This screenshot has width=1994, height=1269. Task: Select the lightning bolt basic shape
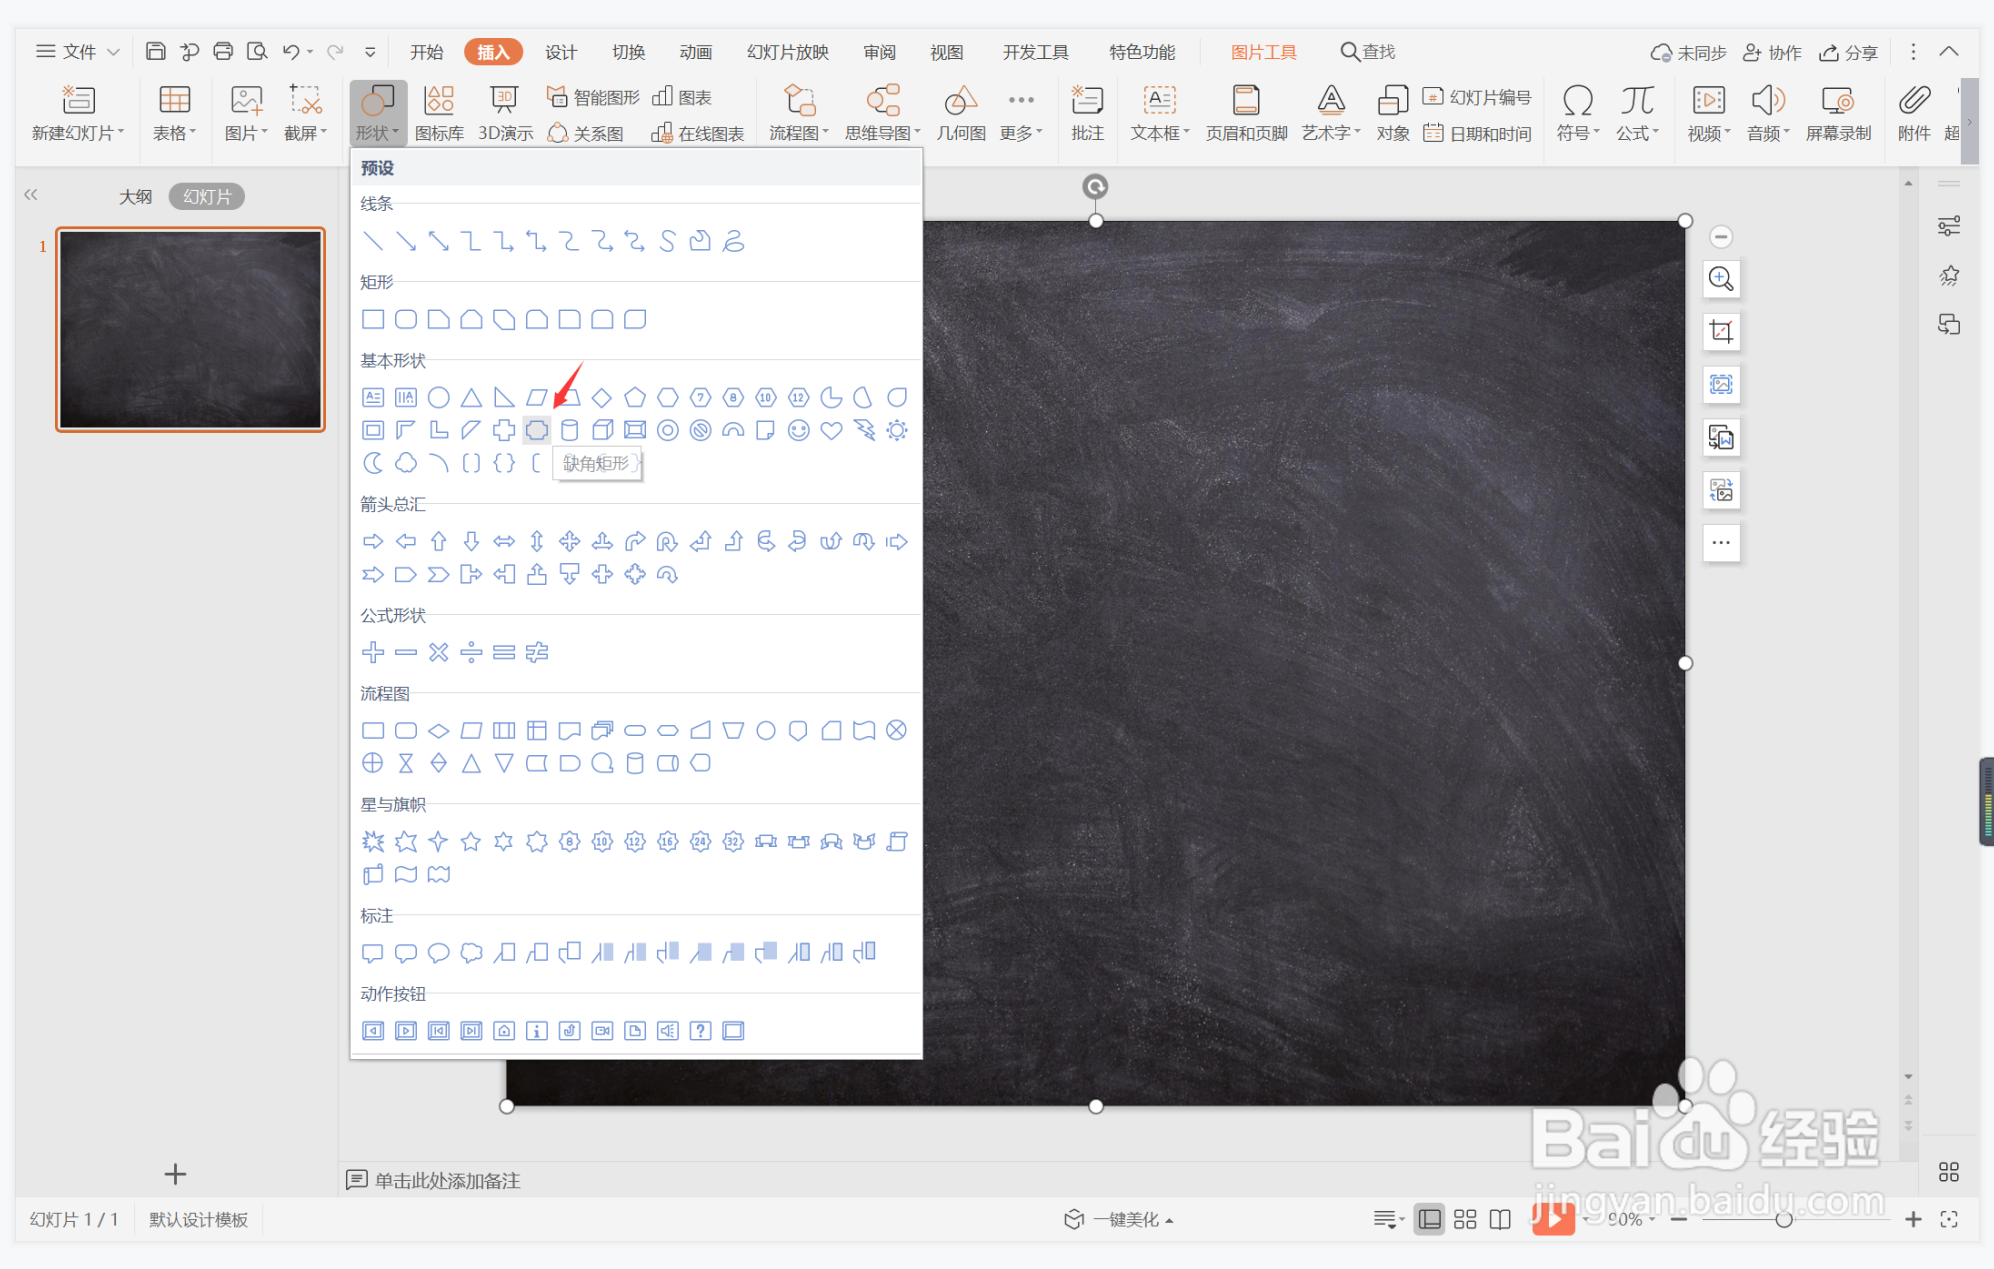click(x=864, y=430)
